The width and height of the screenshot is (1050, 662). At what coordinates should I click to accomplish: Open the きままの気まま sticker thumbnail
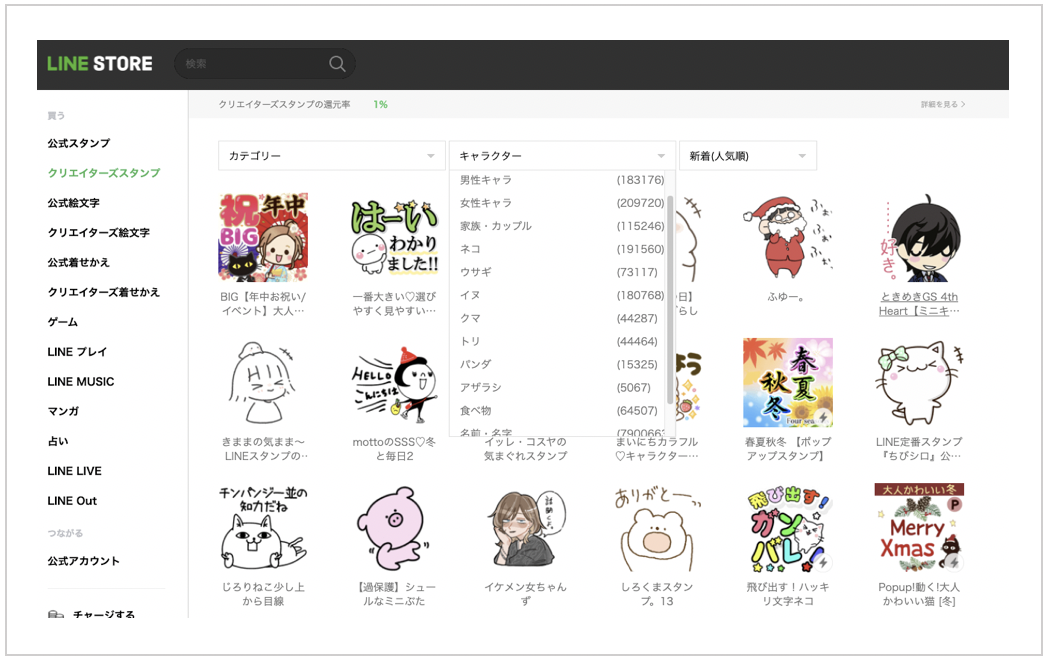pos(263,383)
